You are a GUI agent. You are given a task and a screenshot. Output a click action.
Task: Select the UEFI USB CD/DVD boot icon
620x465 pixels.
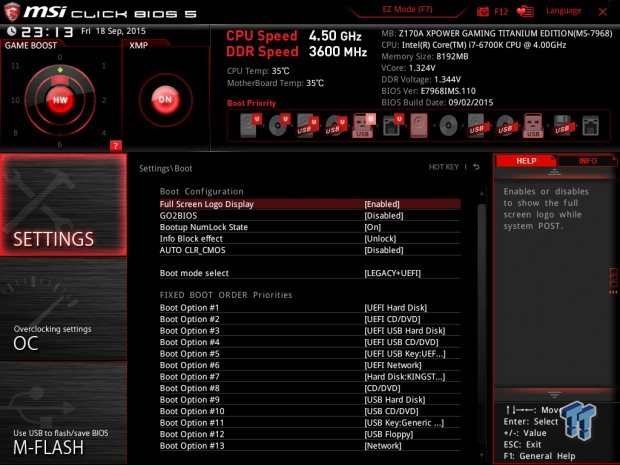tap(336, 126)
